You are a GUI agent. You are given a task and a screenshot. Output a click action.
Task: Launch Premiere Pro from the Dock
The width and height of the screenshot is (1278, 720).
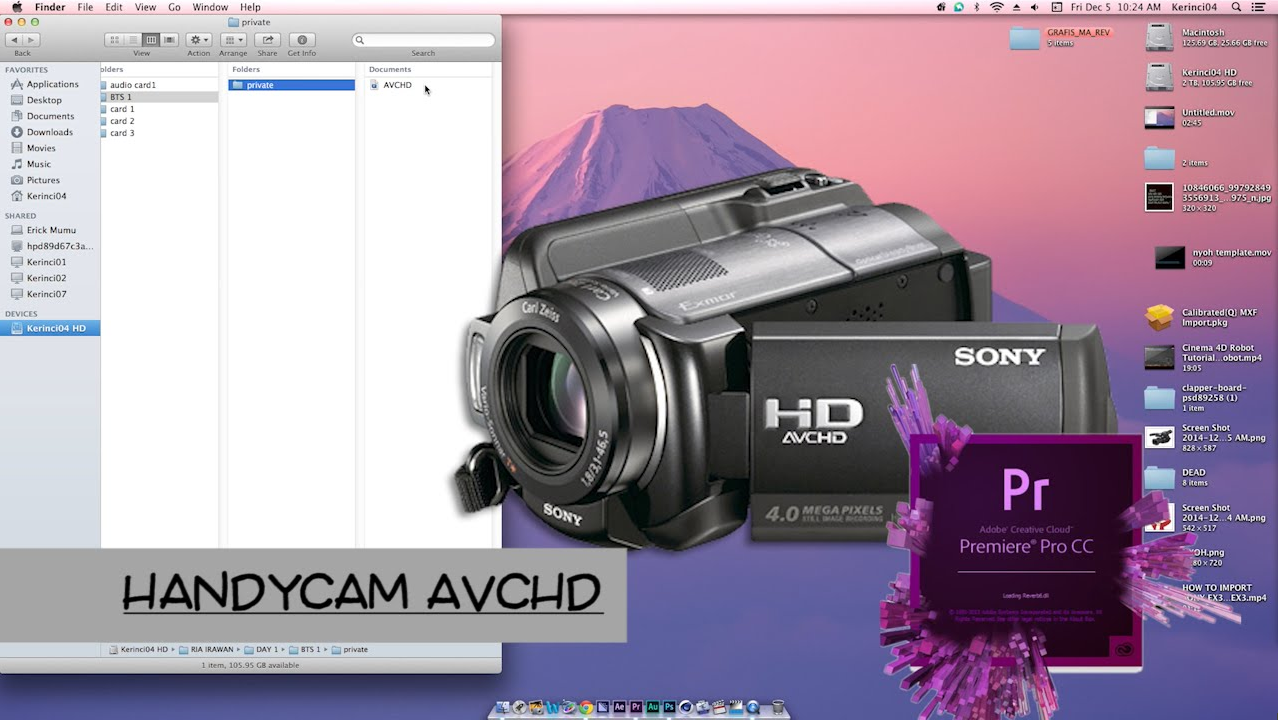click(636, 707)
